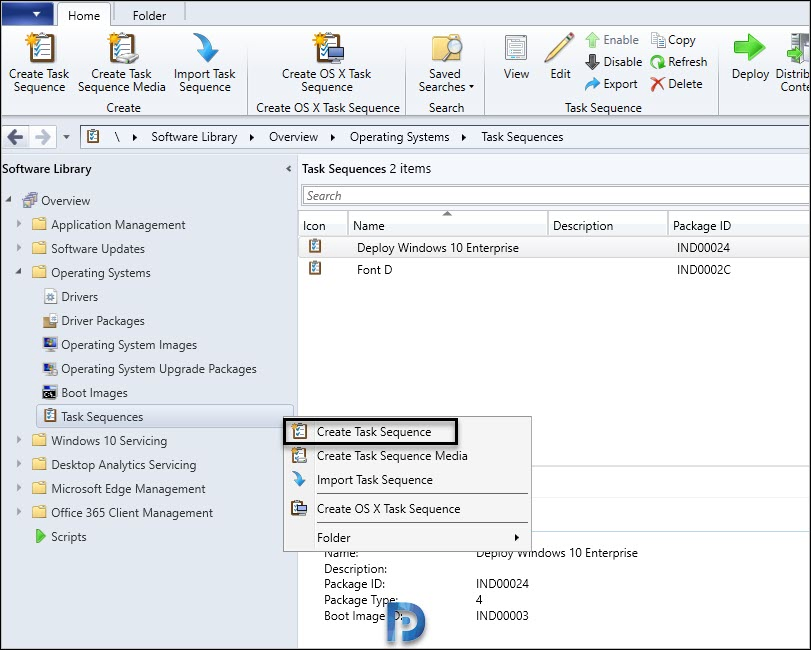Open Saved Searches dropdown in ribbon
Screen dimensions: 811x650
click(x=446, y=63)
